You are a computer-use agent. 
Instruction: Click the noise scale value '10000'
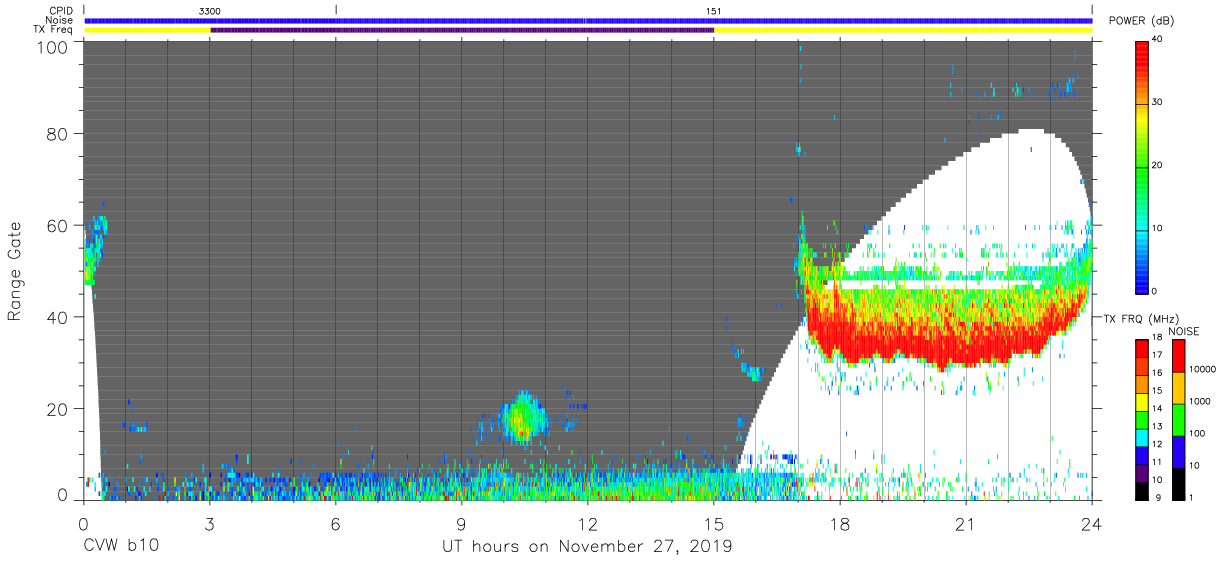tap(1202, 369)
